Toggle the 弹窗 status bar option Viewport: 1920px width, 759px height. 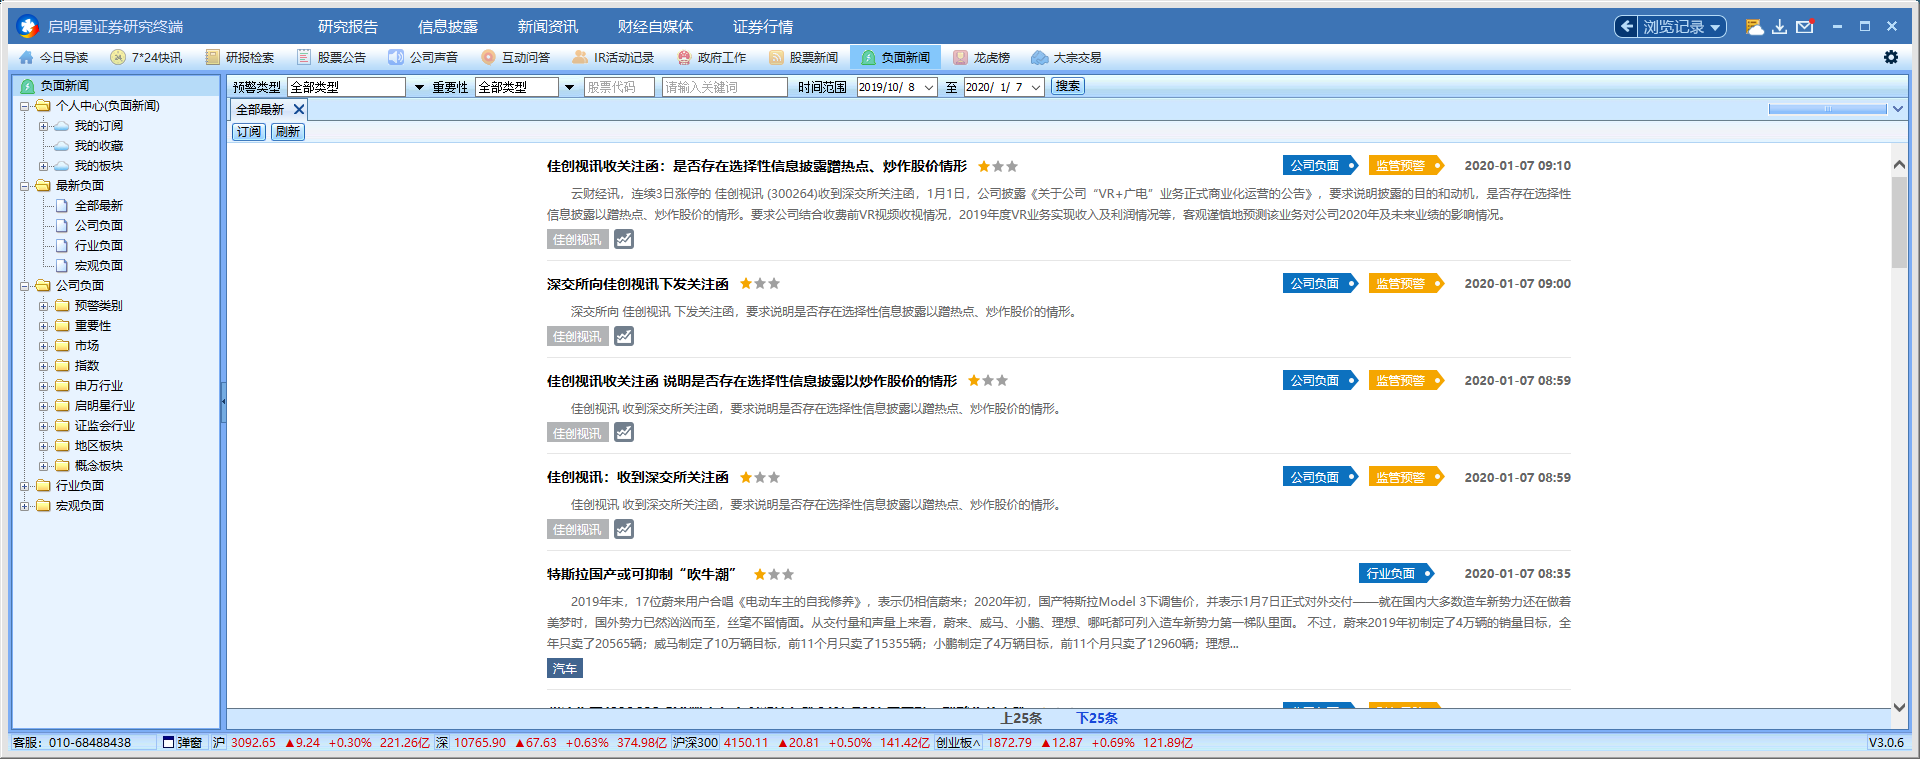tap(182, 743)
